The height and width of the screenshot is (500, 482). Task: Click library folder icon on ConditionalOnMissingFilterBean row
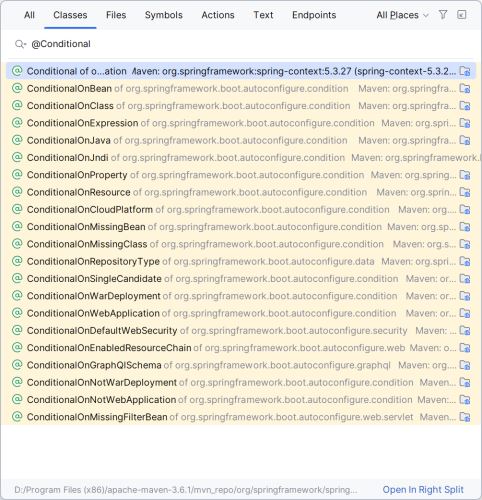pyautogui.click(x=465, y=418)
